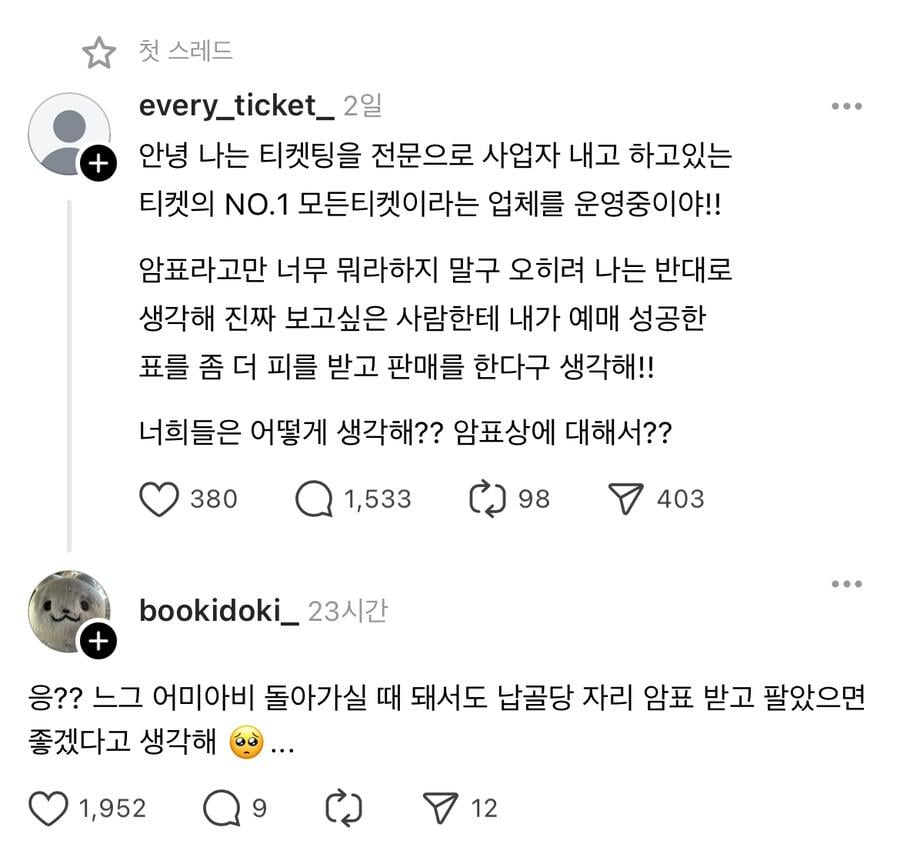Open more options for bookidoki_ reply
The height and width of the screenshot is (844, 900).
846,584
